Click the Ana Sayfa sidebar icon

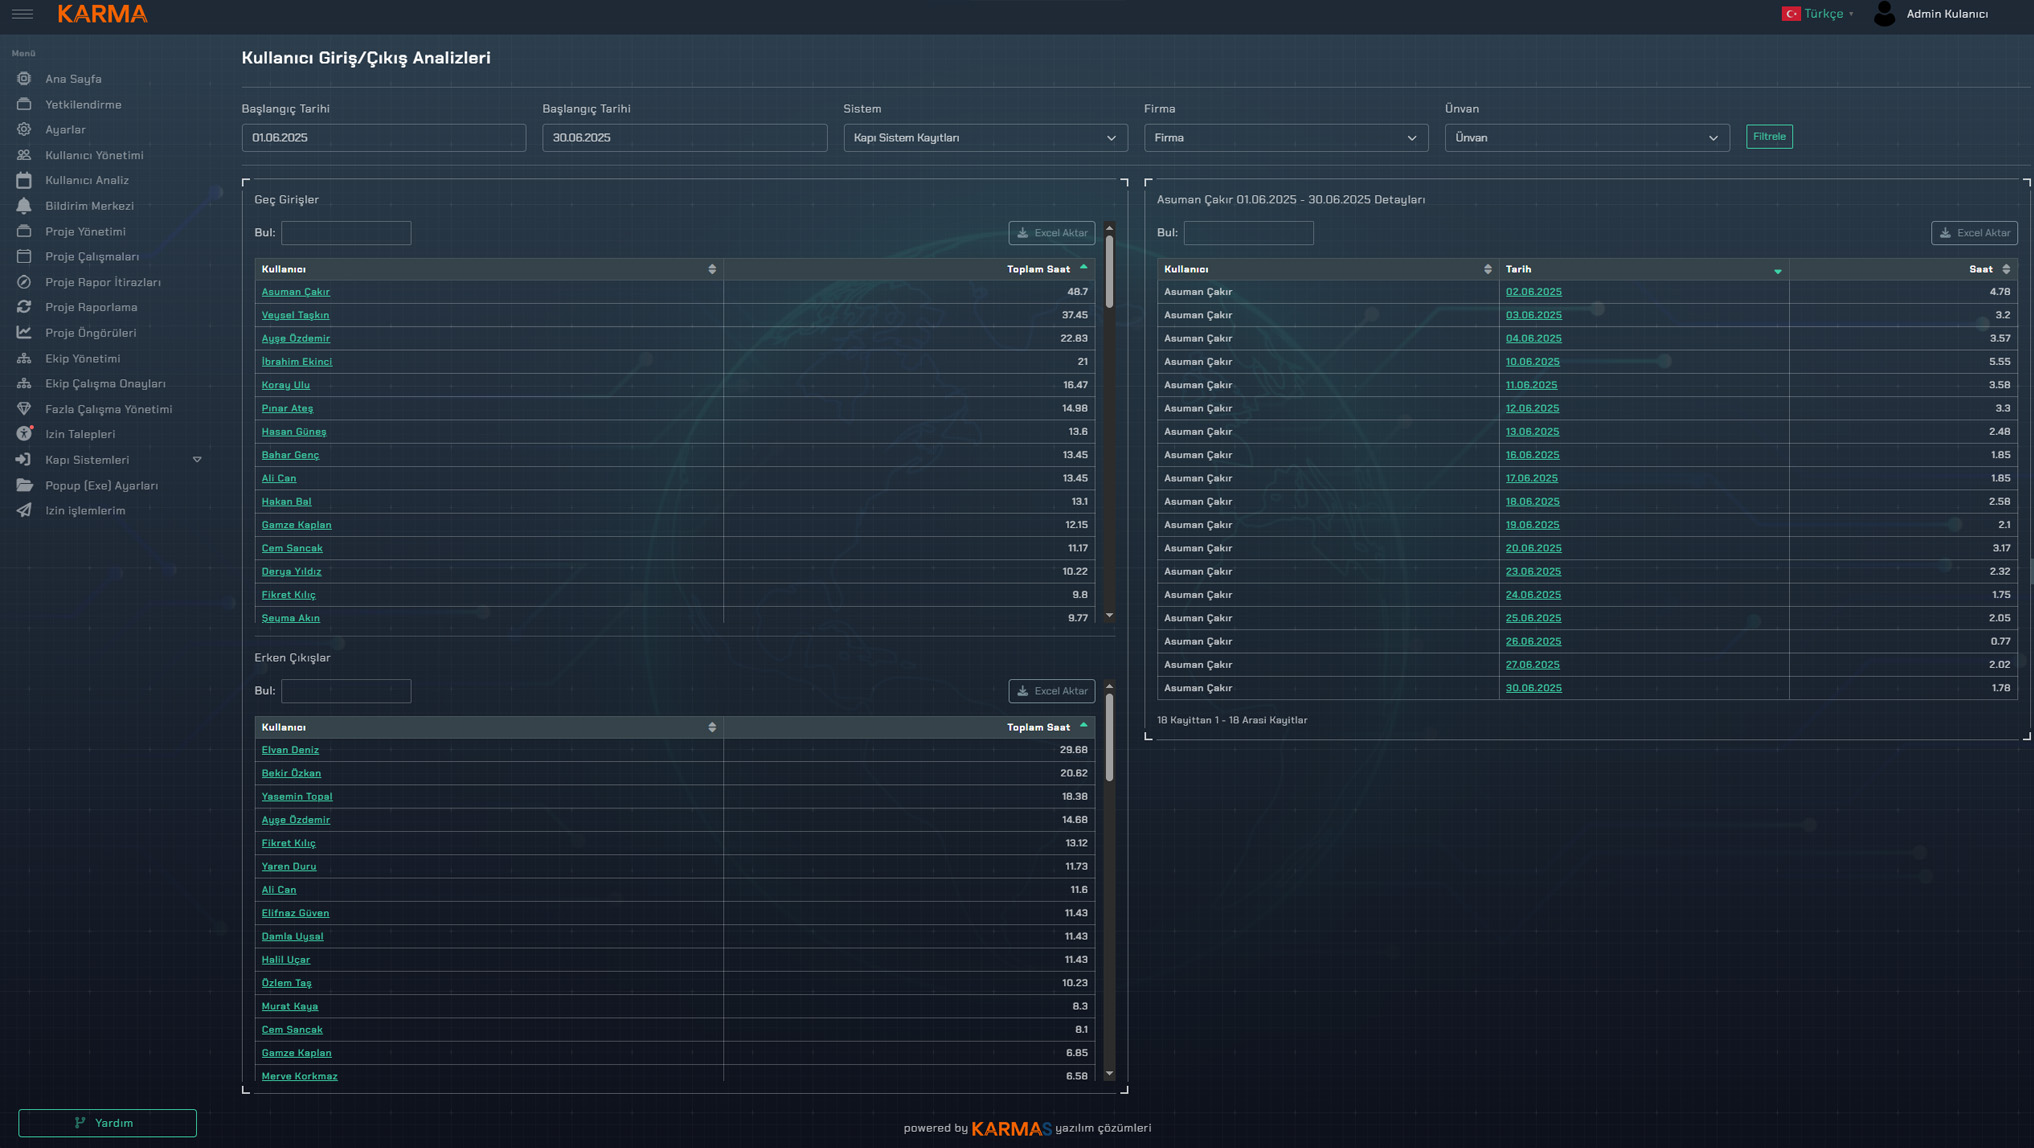(x=24, y=79)
